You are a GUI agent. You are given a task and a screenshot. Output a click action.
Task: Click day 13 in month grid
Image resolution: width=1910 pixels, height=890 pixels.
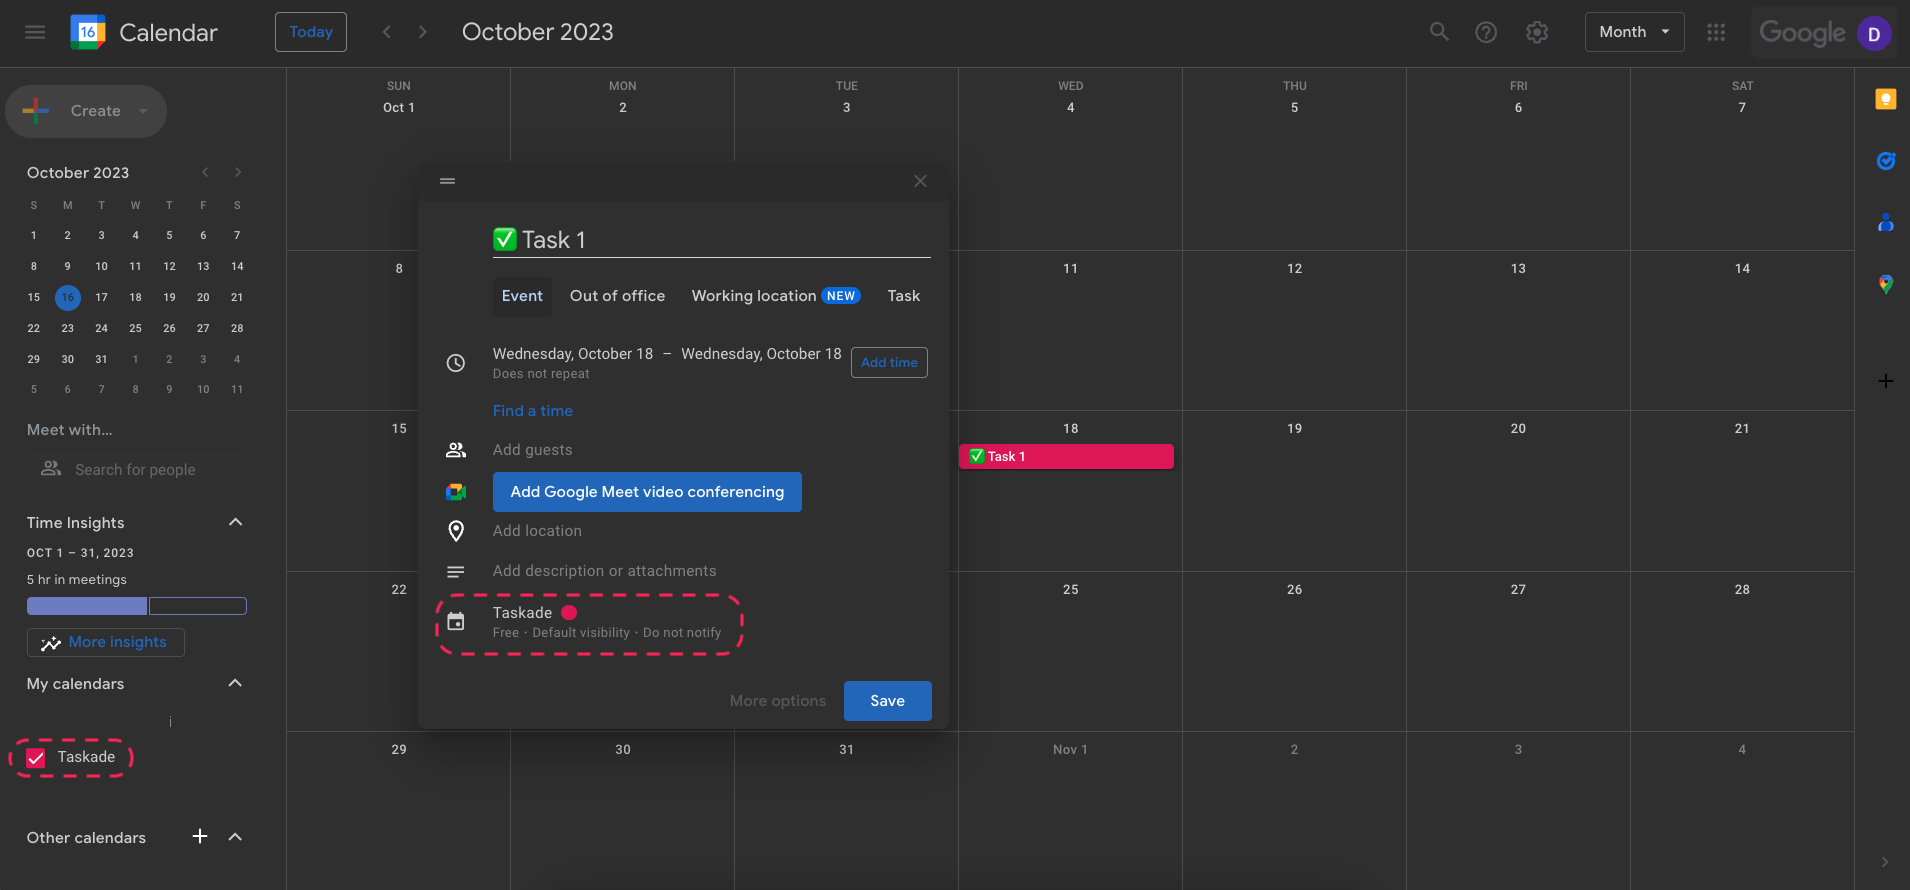pyautogui.click(x=1518, y=269)
